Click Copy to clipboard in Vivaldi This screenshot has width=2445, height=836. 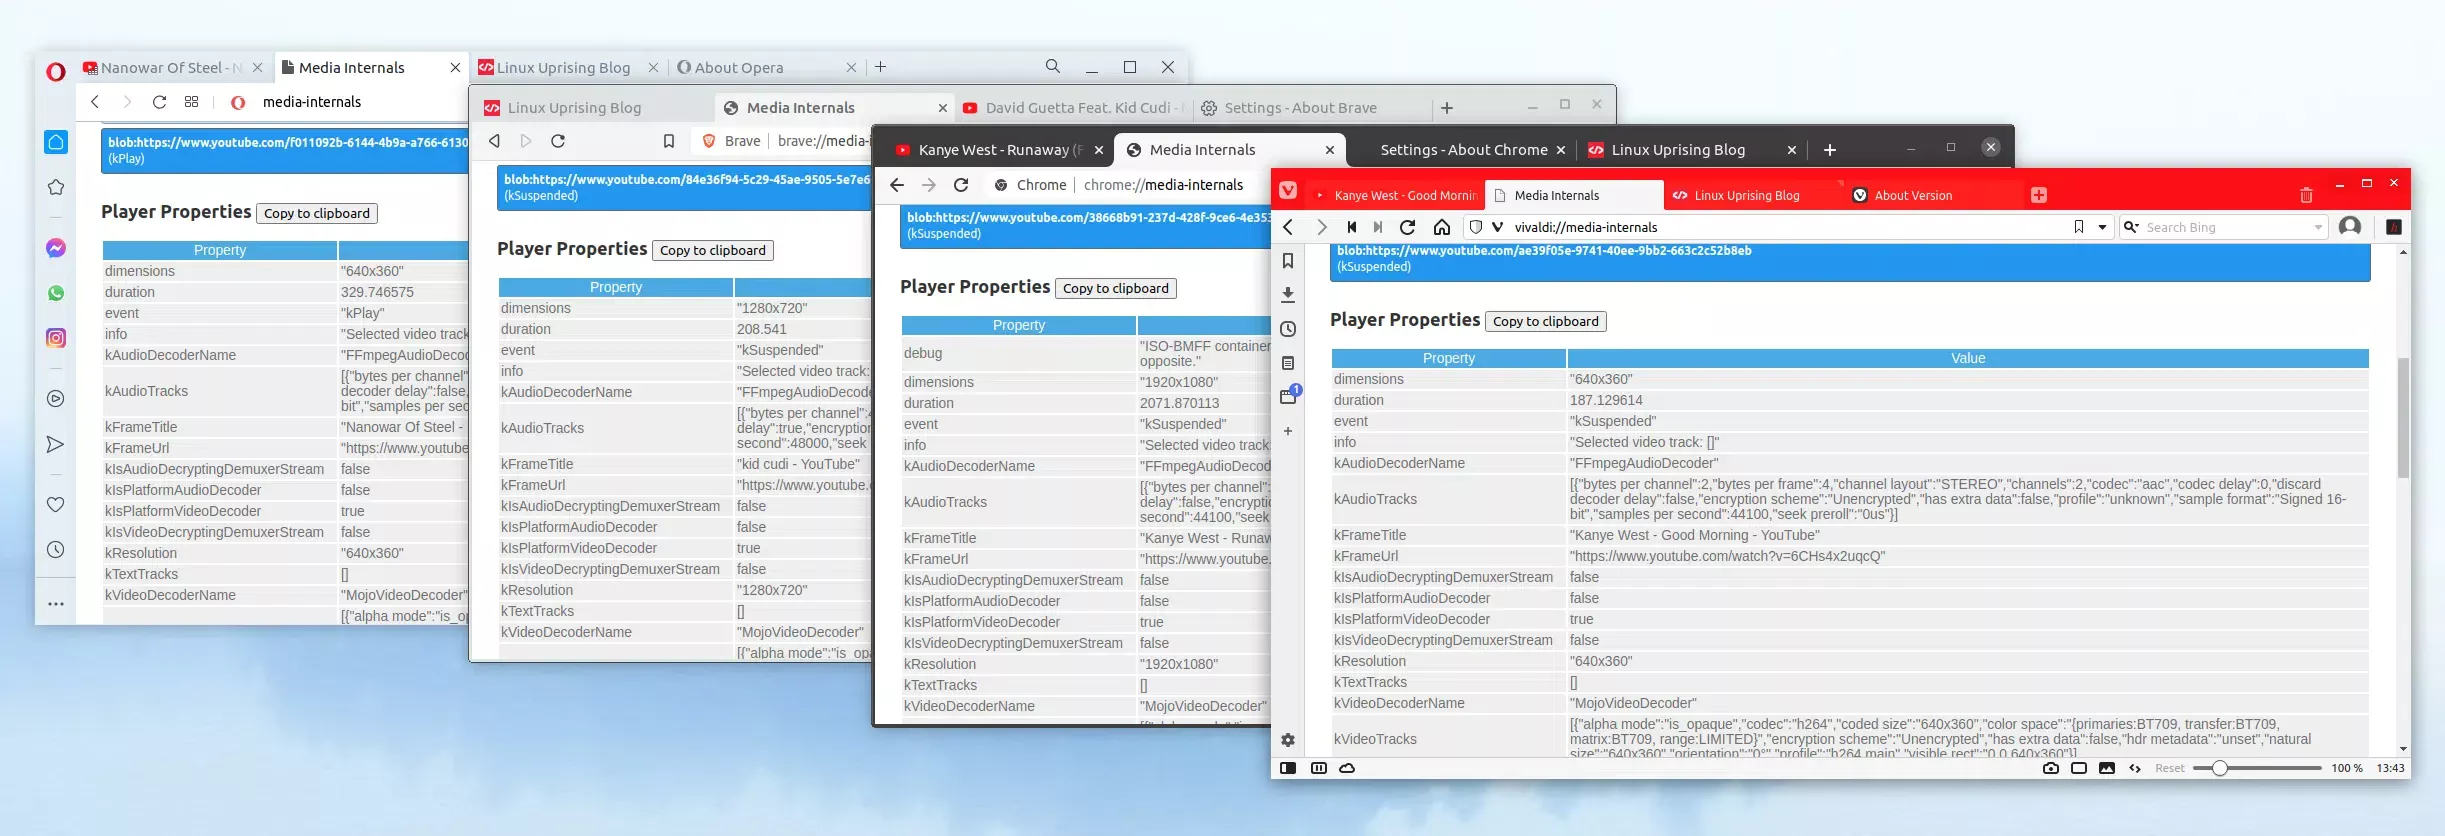(x=1545, y=321)
